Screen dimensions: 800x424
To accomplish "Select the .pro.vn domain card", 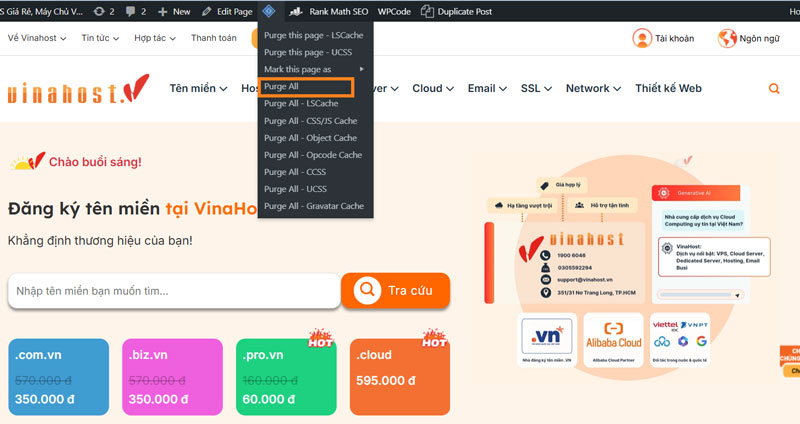I will coord(286,377).
